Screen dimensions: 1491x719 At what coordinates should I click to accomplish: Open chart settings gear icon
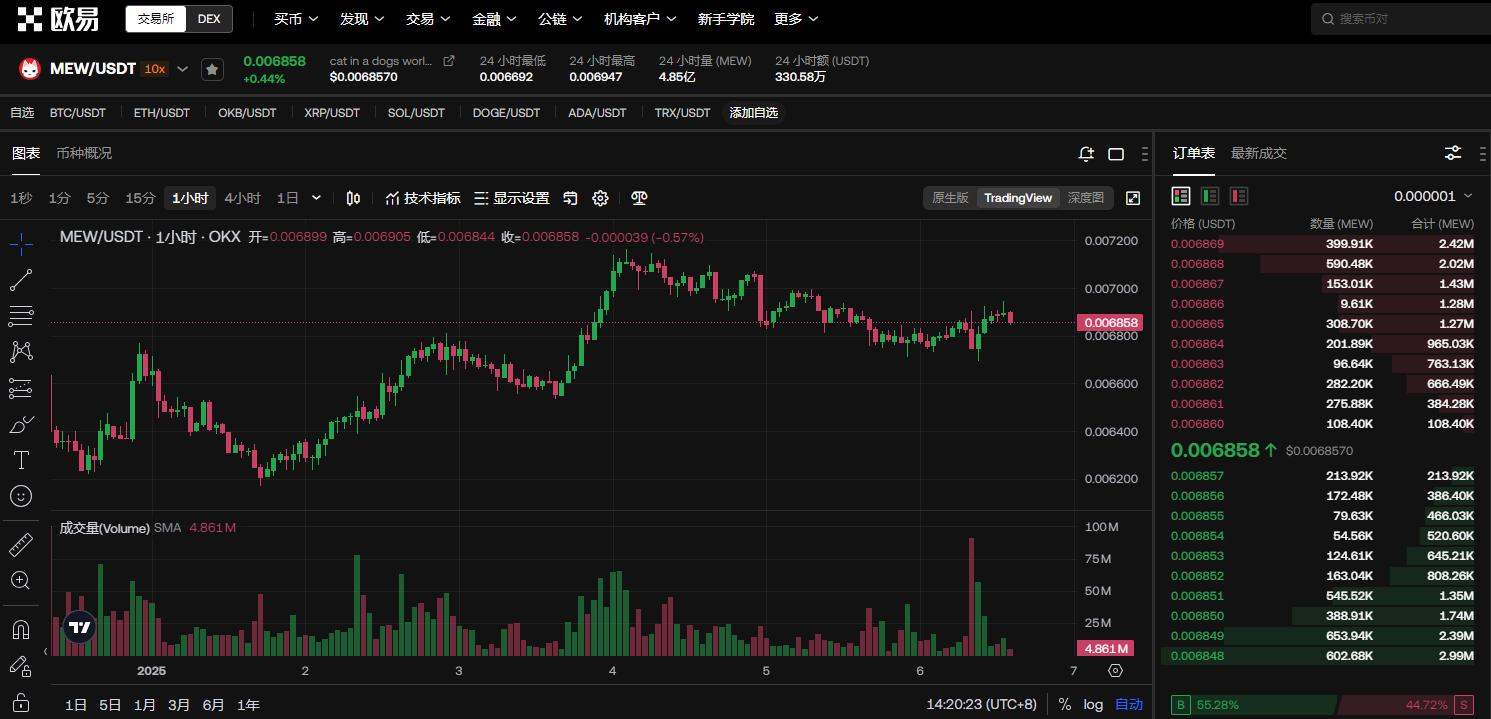(x=600, y=198)
